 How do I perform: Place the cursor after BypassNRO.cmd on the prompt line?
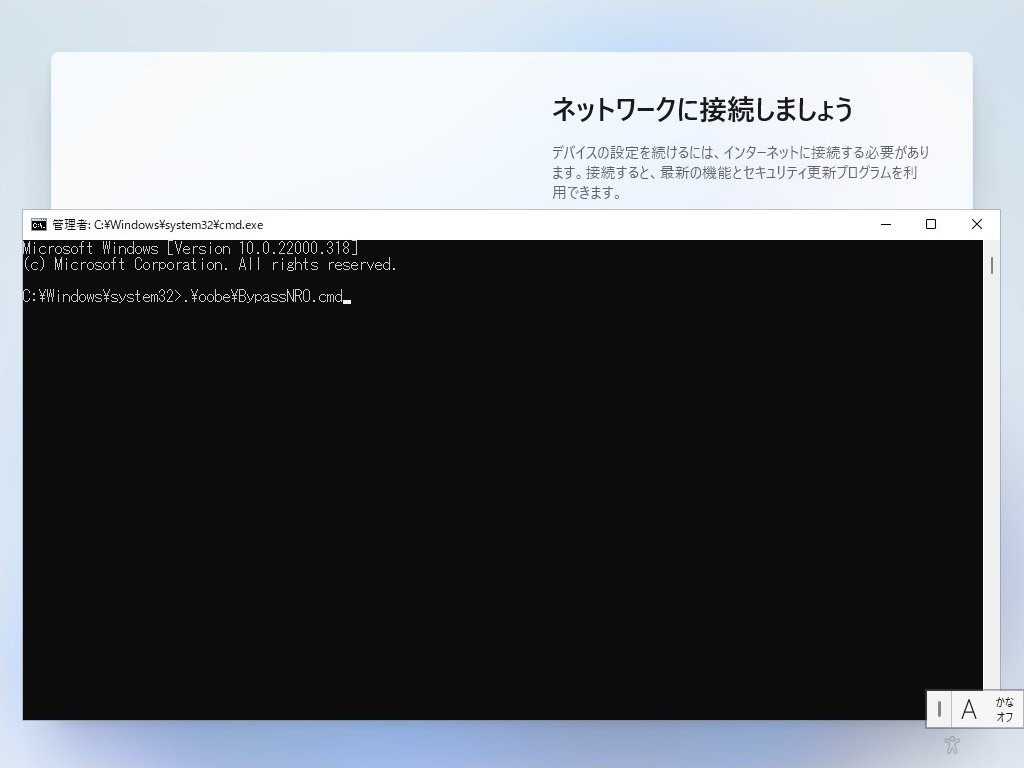(349, 297)
